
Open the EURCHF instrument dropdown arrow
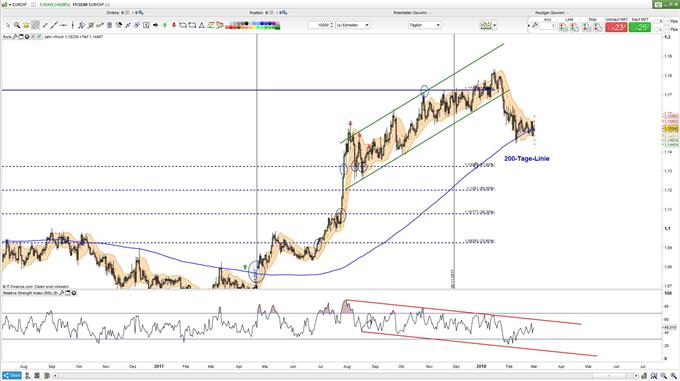tap(10, 4)
